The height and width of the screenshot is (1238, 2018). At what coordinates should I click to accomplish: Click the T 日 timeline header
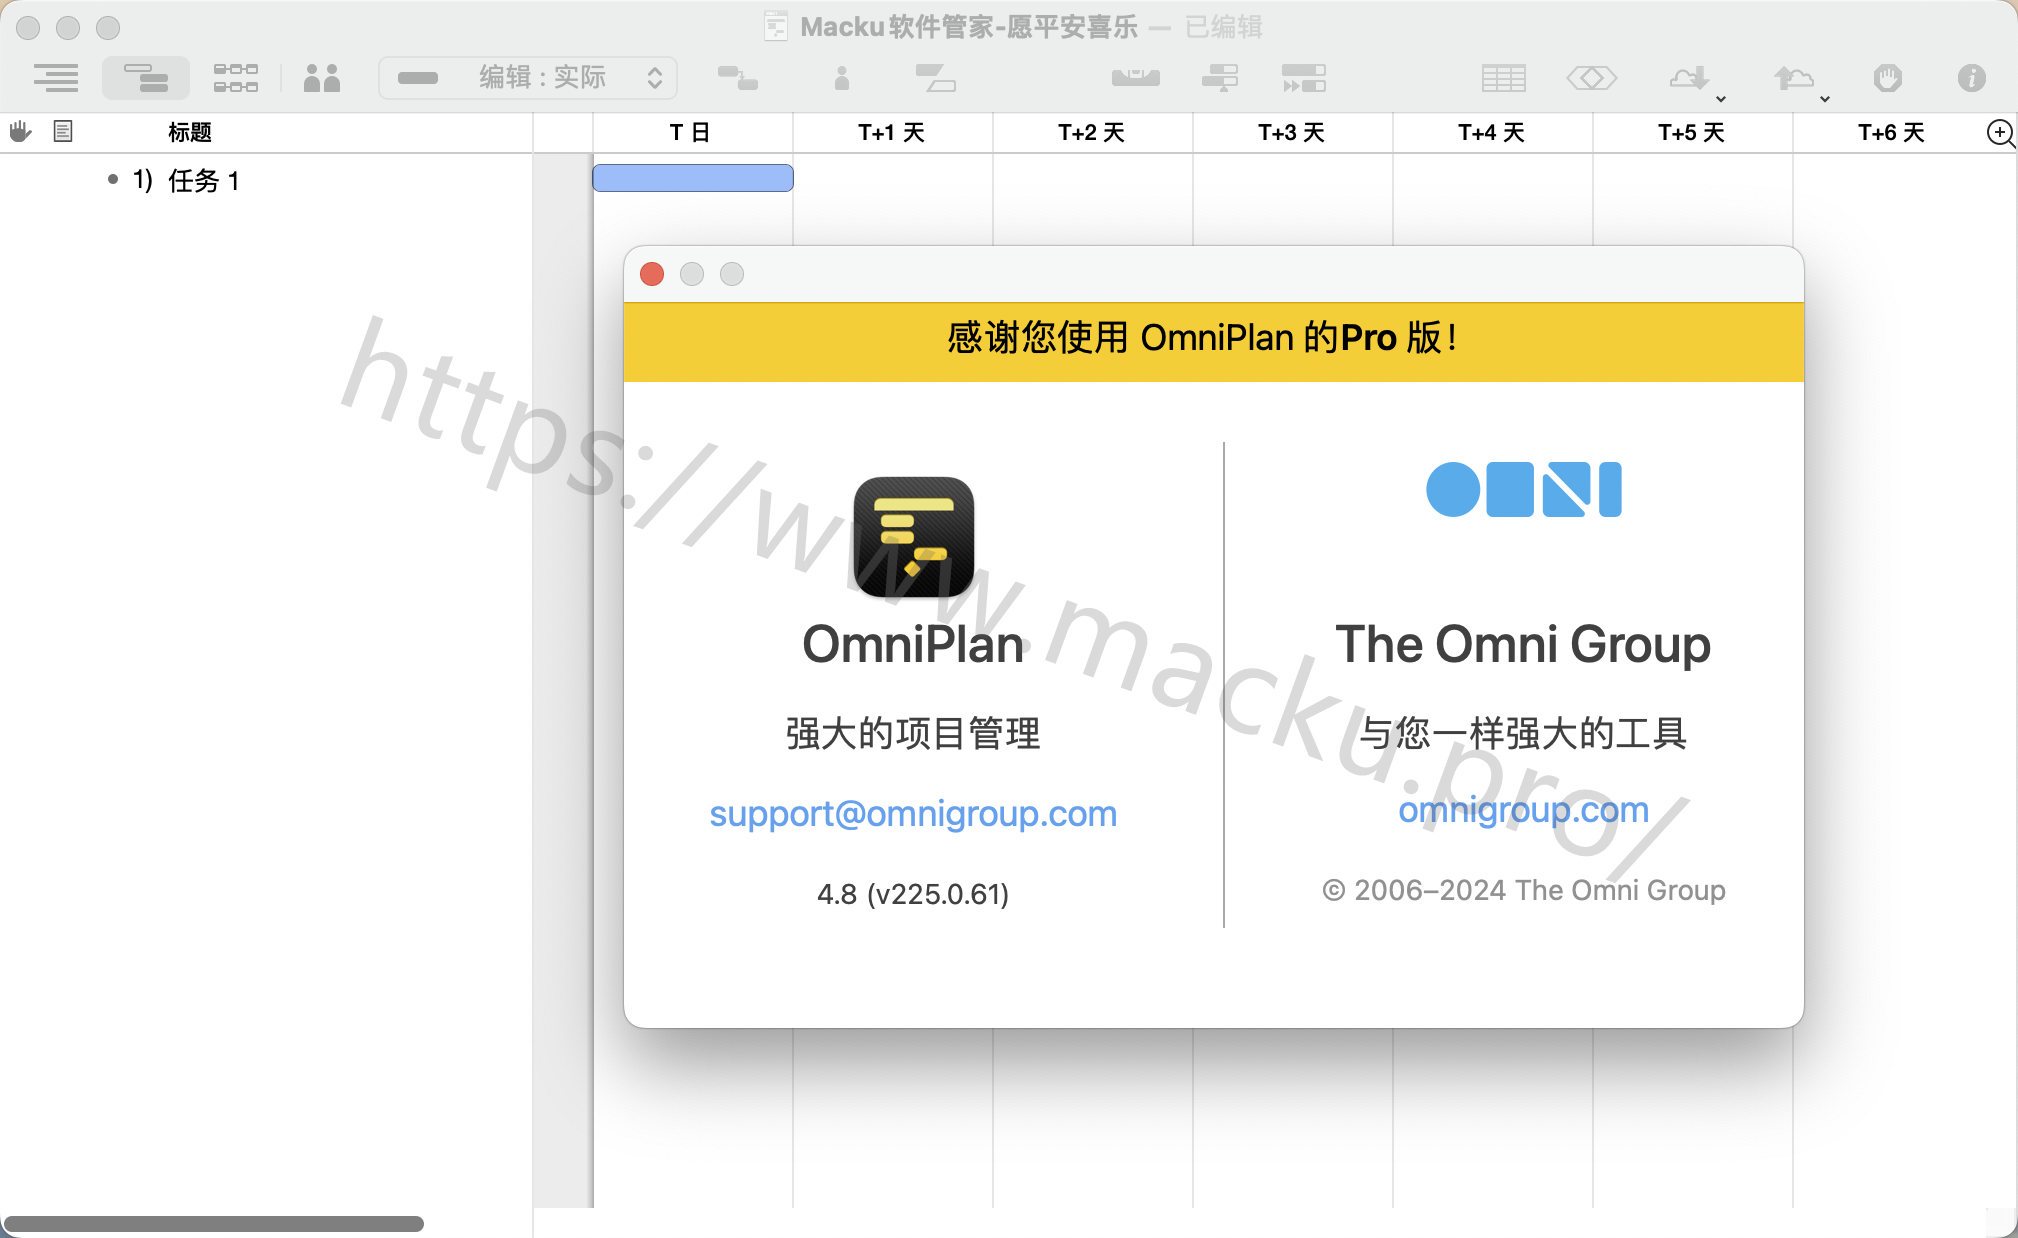click(691, 132)
